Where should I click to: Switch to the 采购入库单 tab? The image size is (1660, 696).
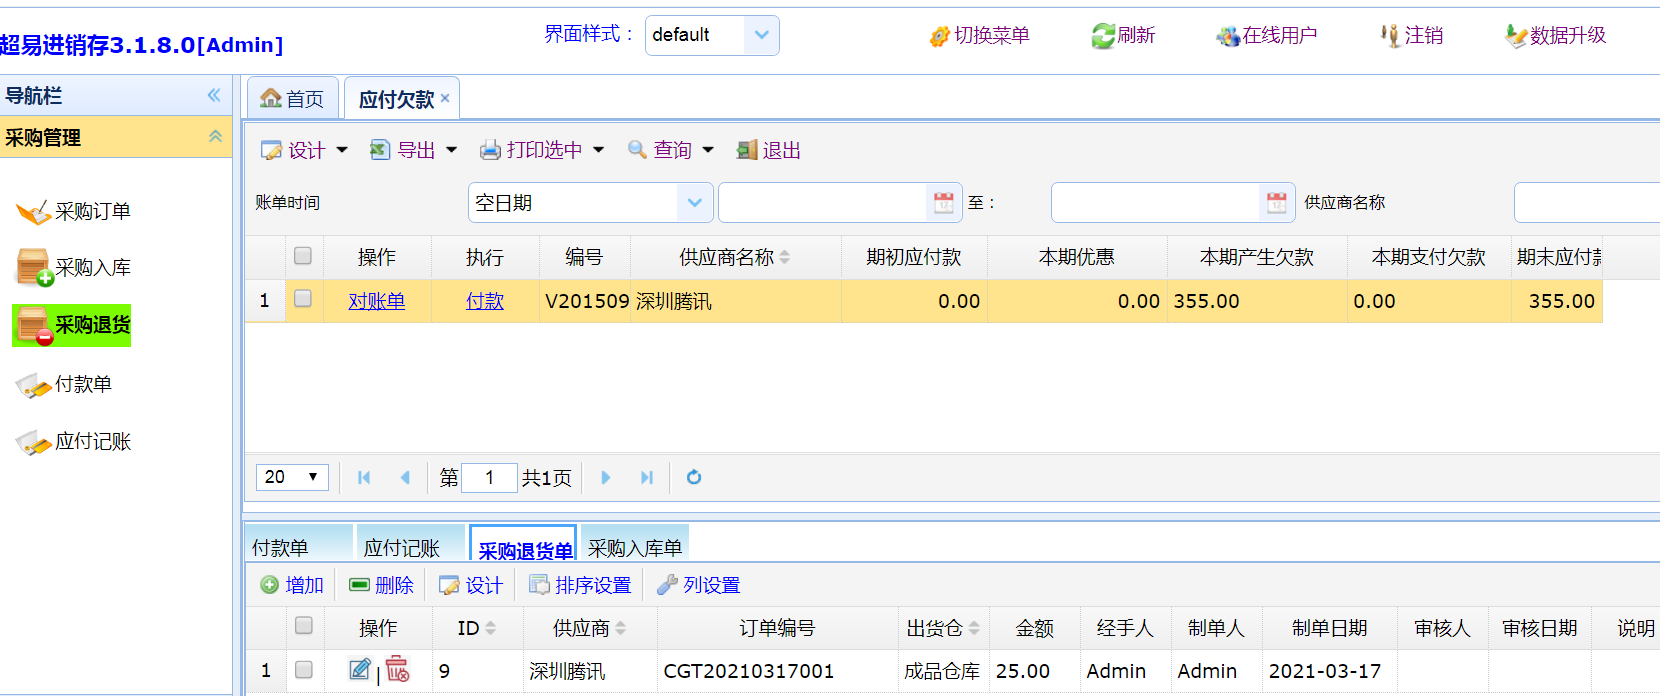[635, 547]
